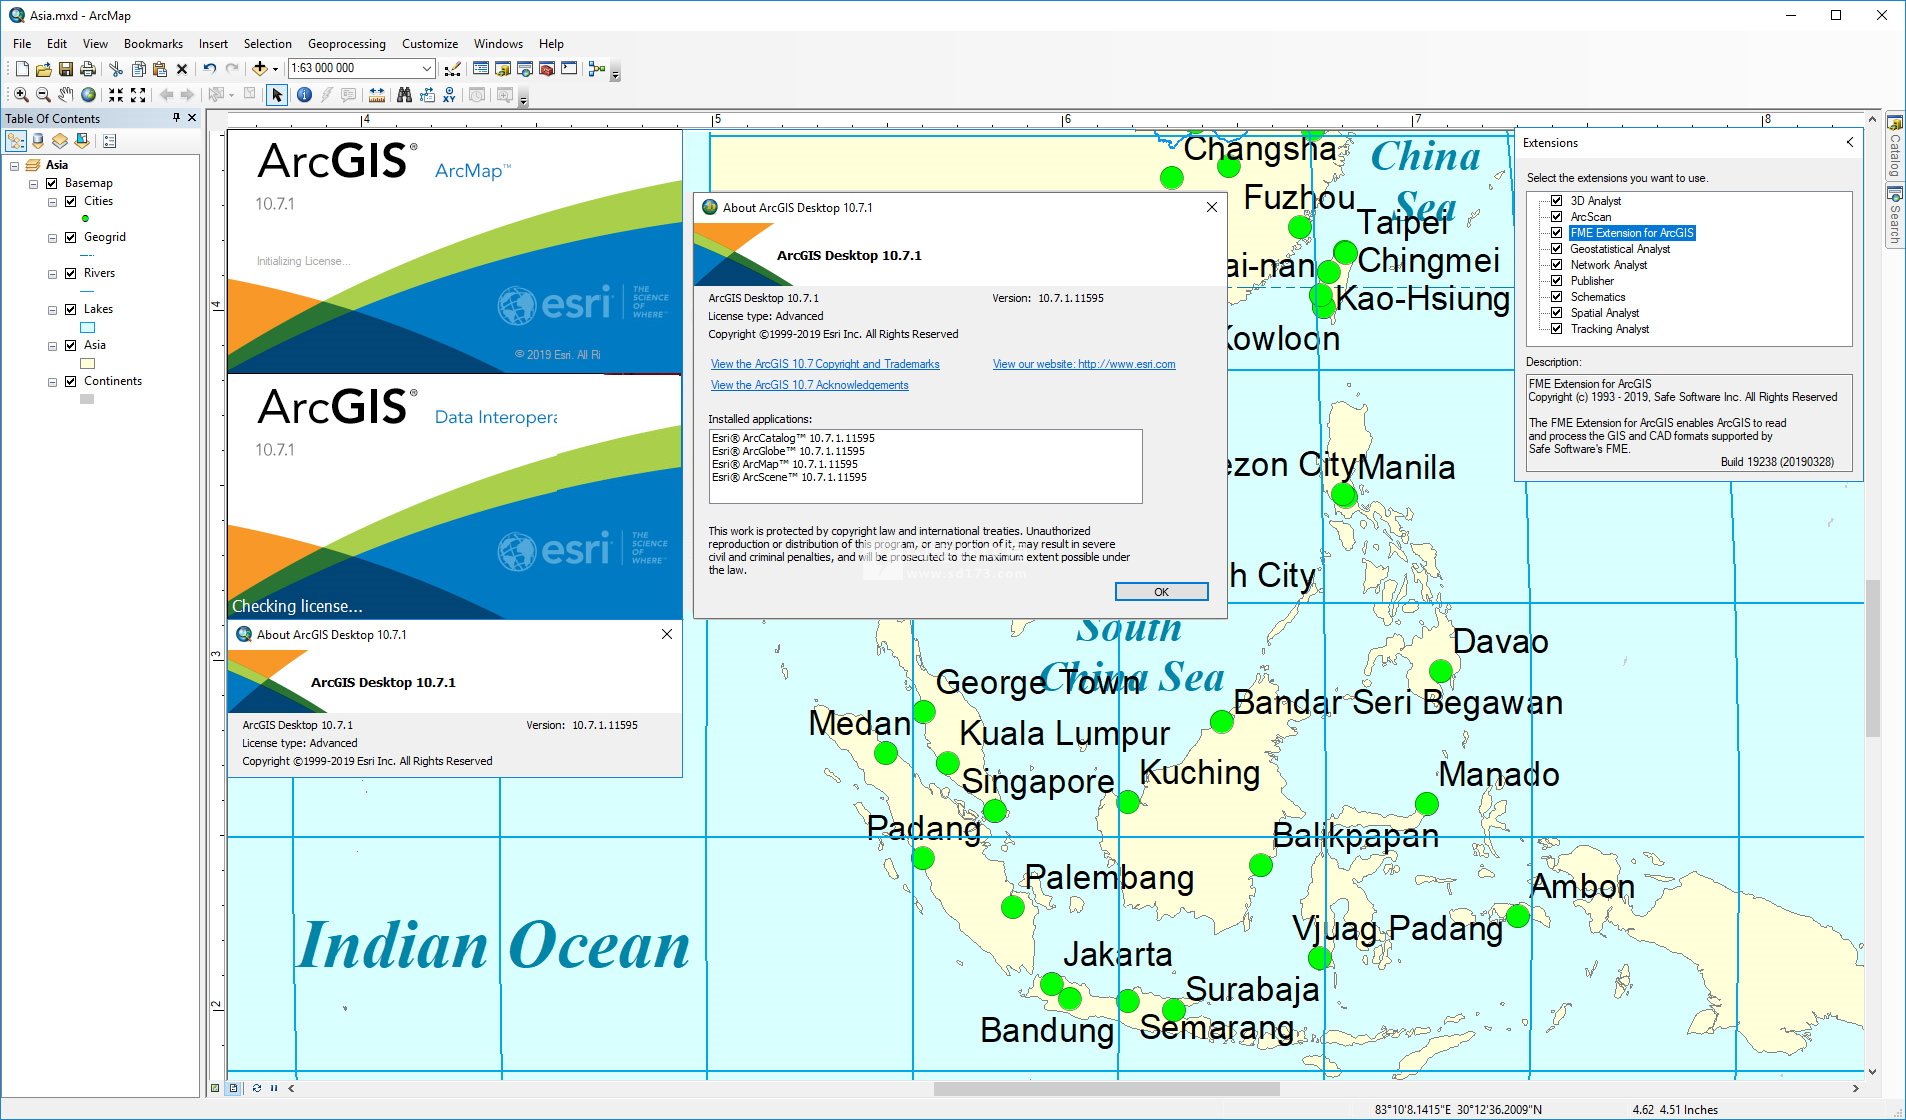This screenshot has height=1120, width=1906.
Task: Select the Zoom Out tool
Action: pyautogui.click(x=43, y=95)
